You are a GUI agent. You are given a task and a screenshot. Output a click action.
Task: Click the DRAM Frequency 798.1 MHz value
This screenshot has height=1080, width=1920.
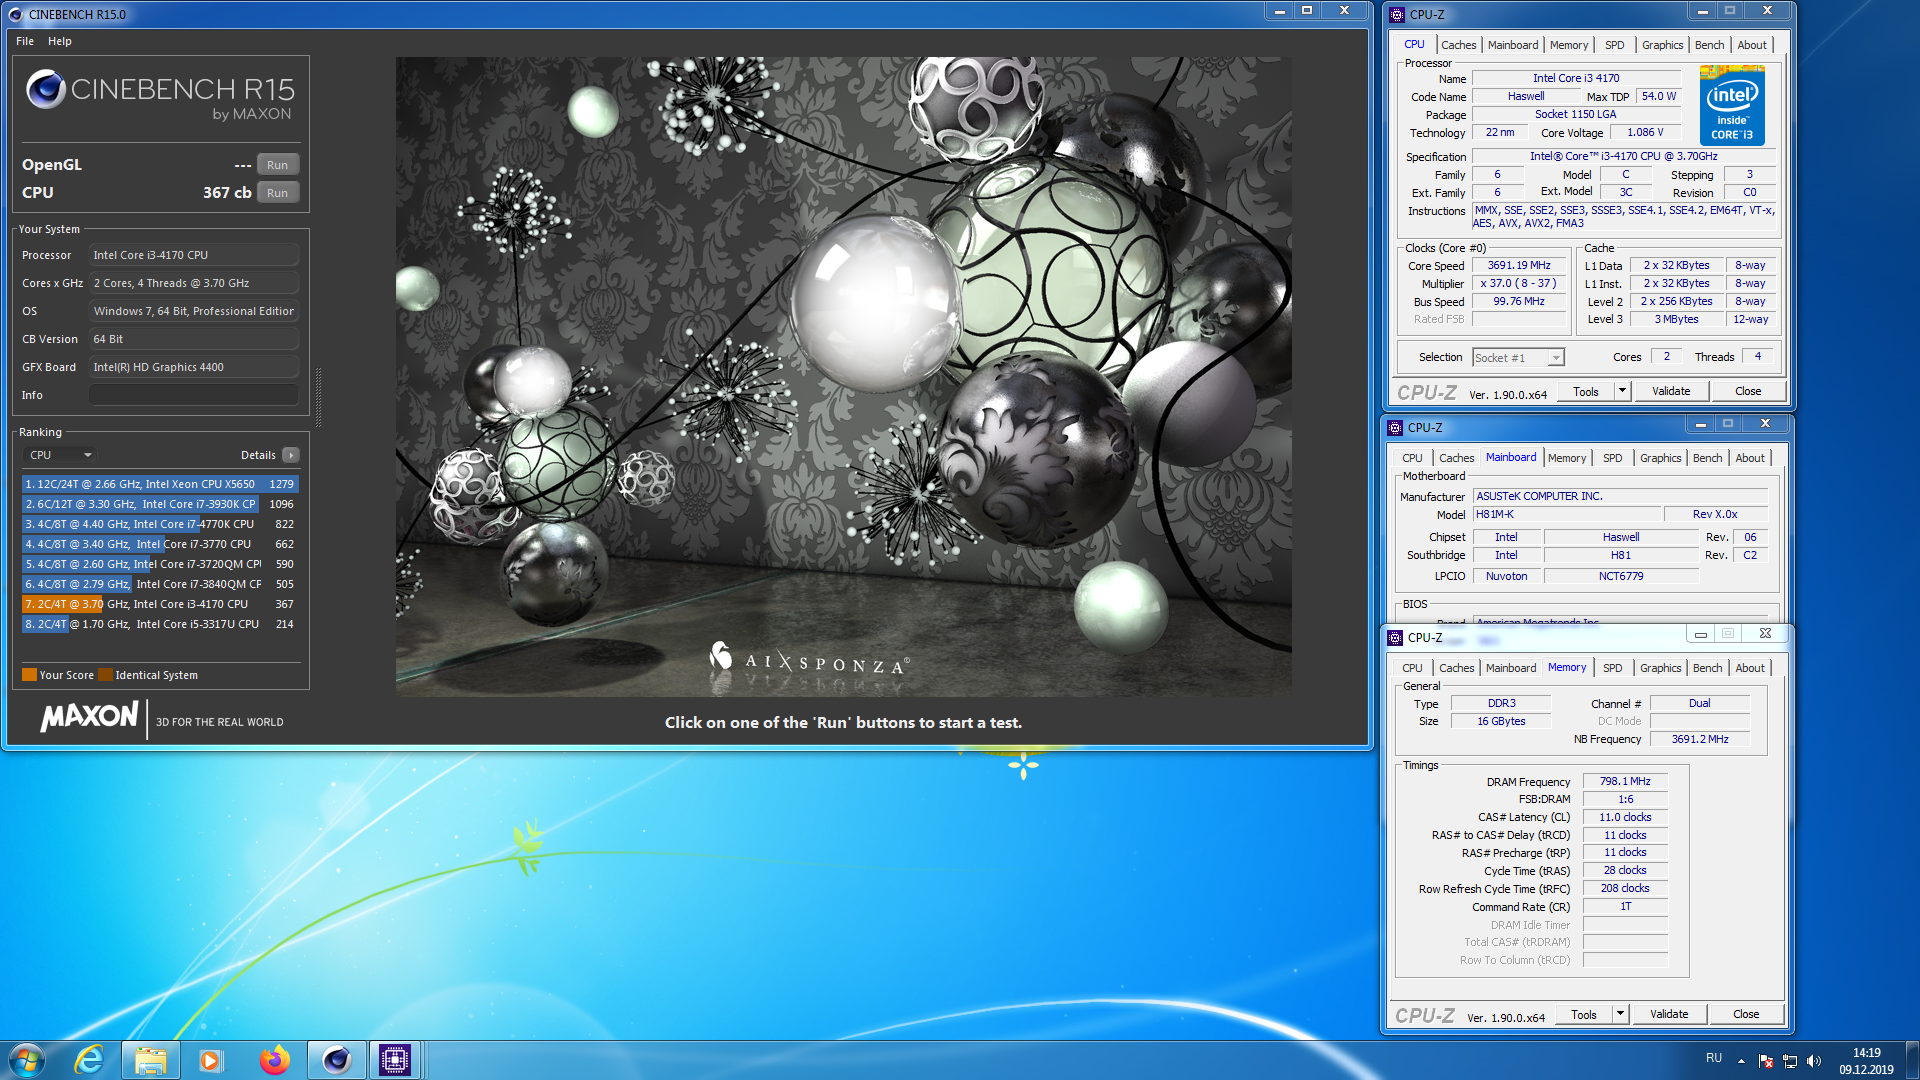point(1625,782)
